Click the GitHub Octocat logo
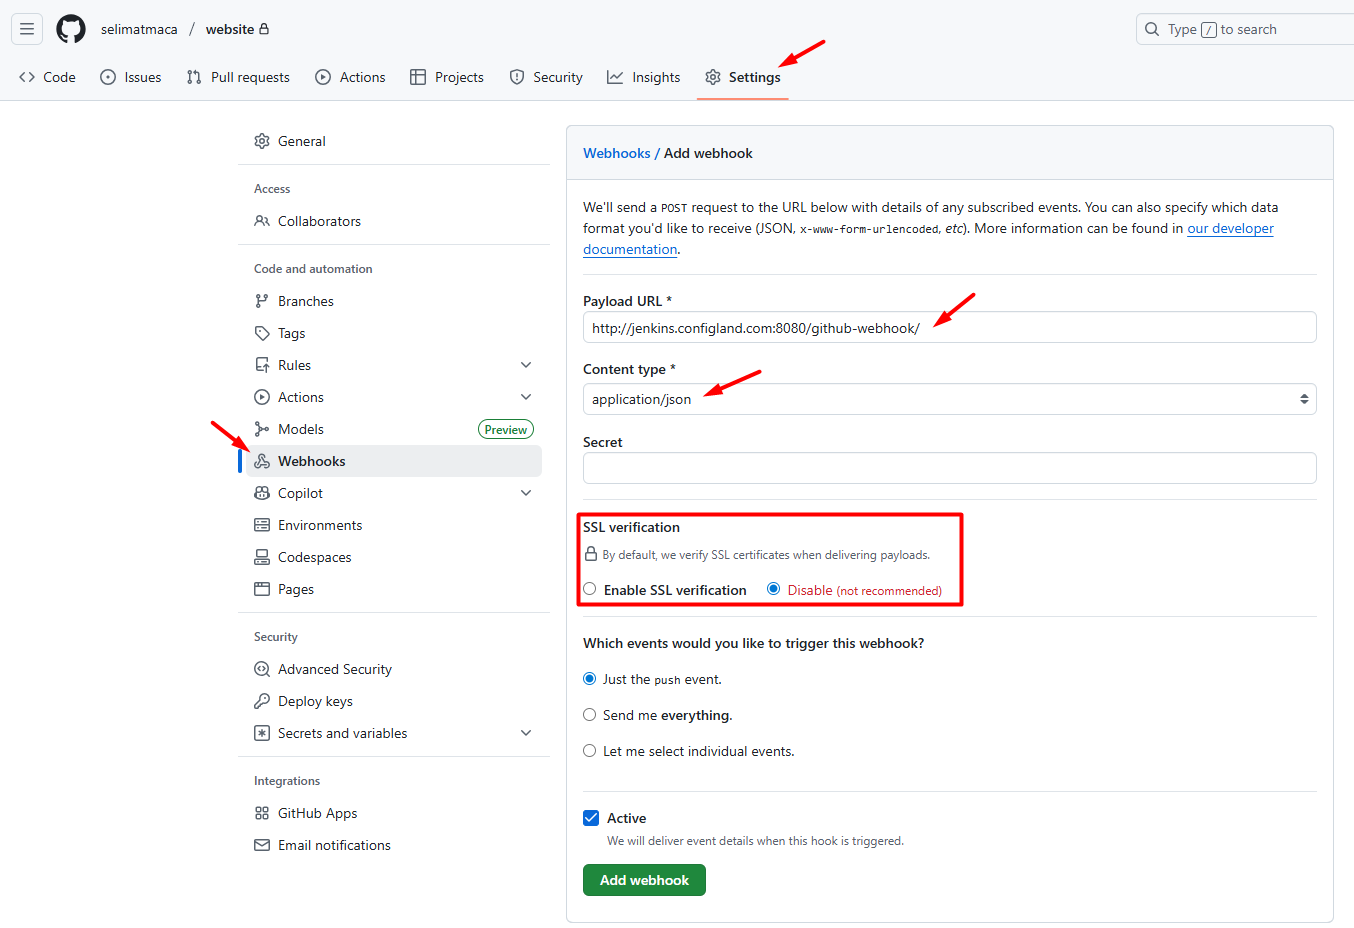This screenshot has height=928, width=1354. click(71, 29)
